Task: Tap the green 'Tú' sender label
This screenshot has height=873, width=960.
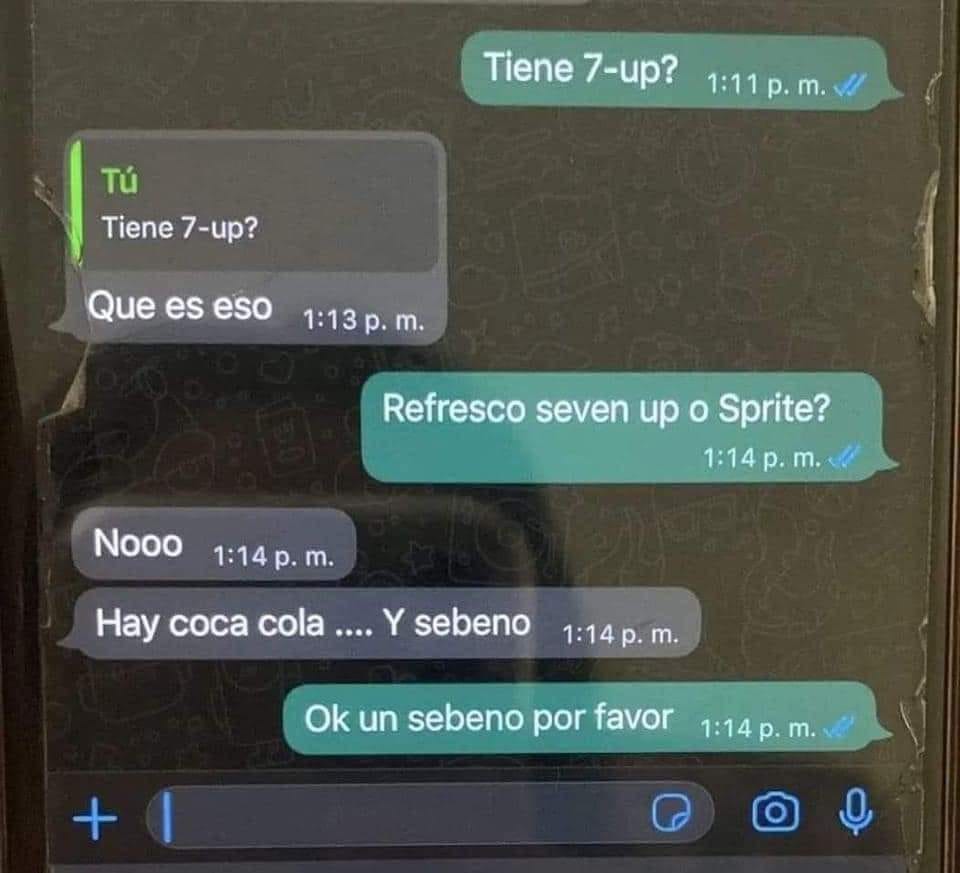Action: pyautogui.click(x=119, y=181)
